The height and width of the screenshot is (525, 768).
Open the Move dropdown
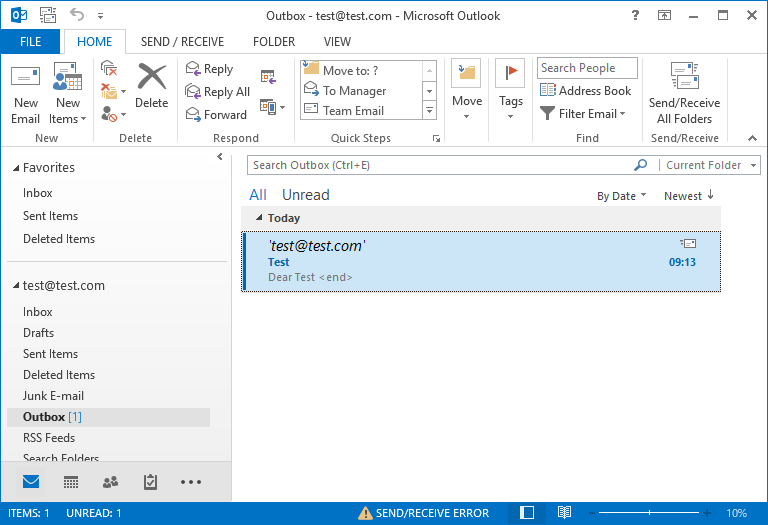point(466,90)
